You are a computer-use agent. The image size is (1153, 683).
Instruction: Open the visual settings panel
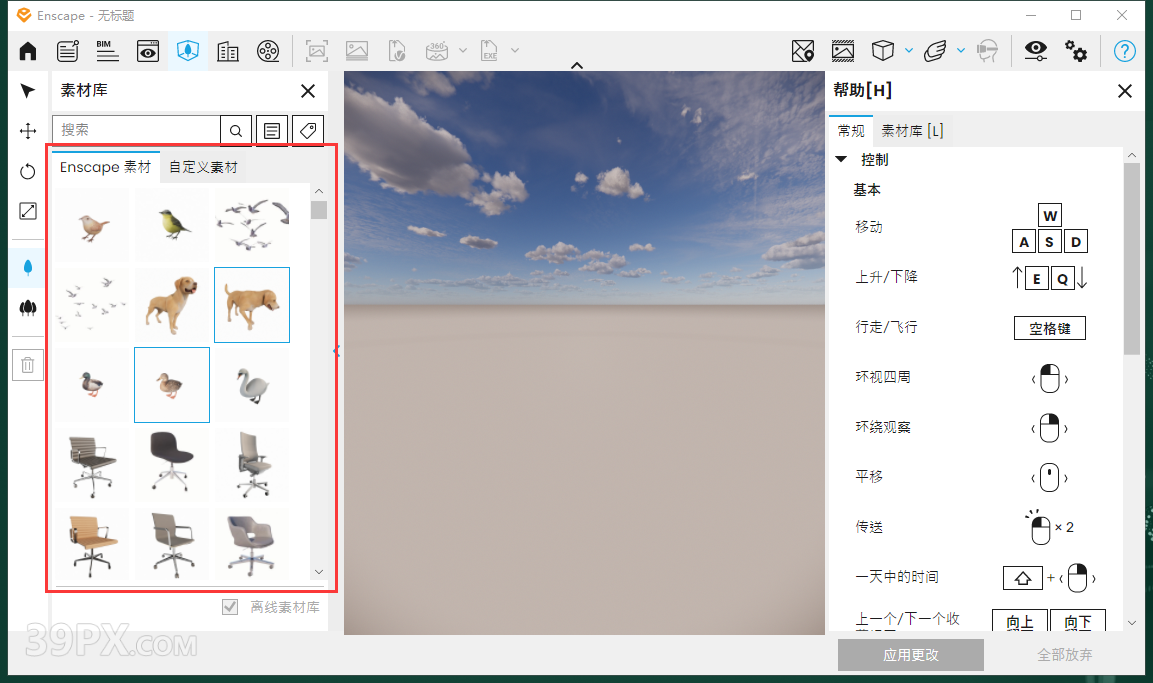[x=1036, y=50]
